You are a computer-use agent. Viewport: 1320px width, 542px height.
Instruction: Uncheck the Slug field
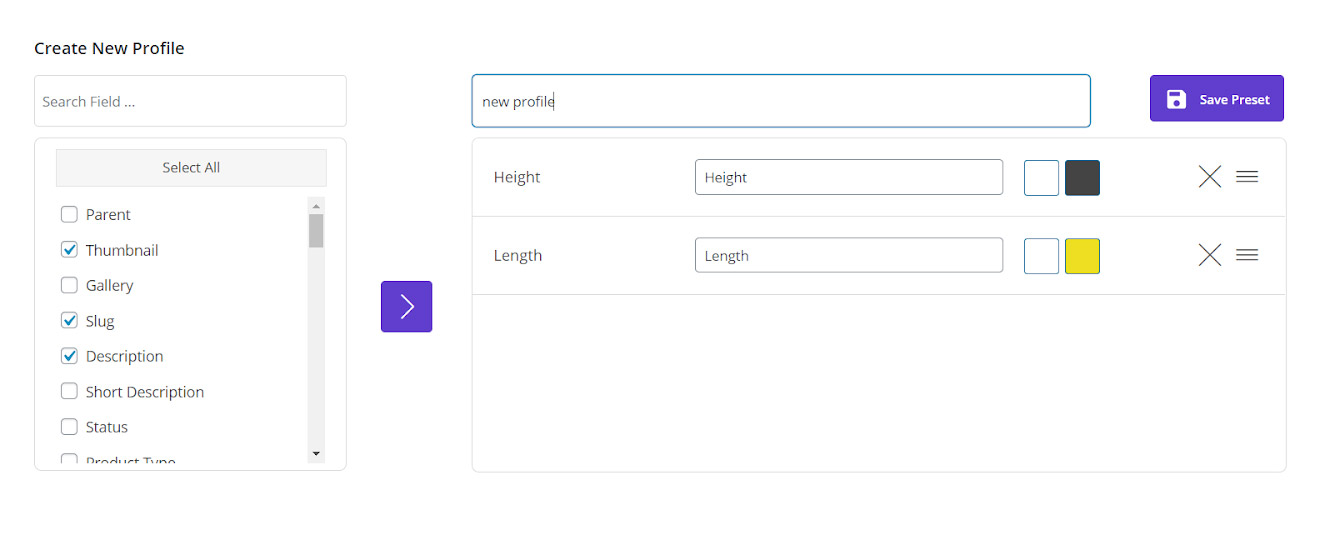point(69,321)
